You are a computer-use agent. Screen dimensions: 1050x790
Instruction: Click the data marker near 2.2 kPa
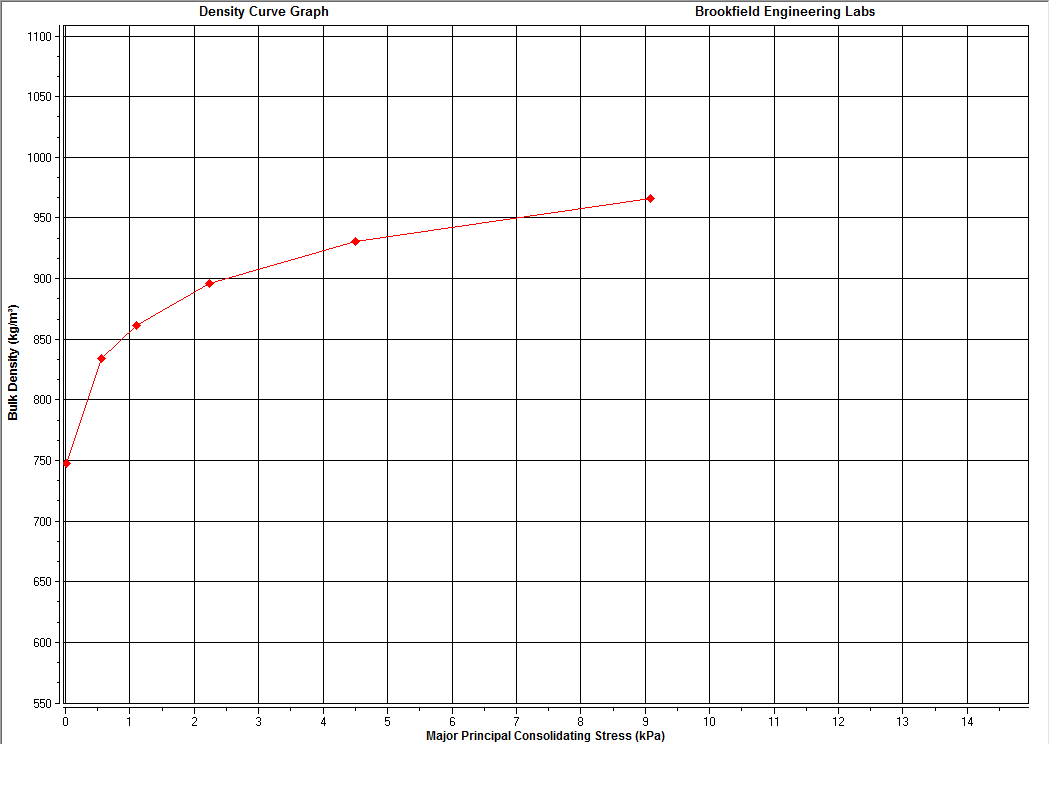click(x=210, y=282)
